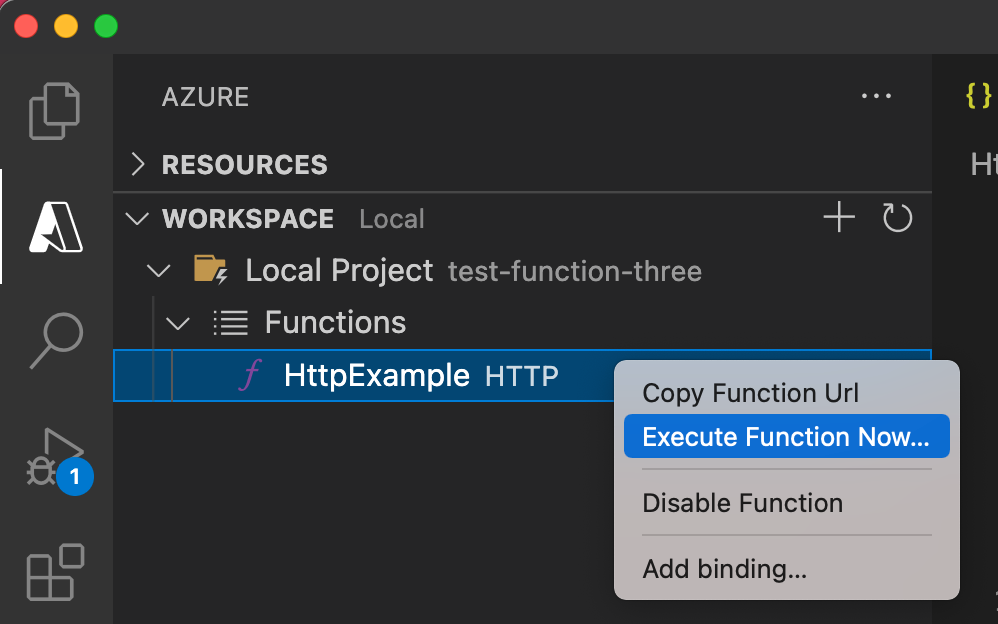998x624 pixels.
Task: Select Copy Function Url in the context menu
Action: point(750,393)
